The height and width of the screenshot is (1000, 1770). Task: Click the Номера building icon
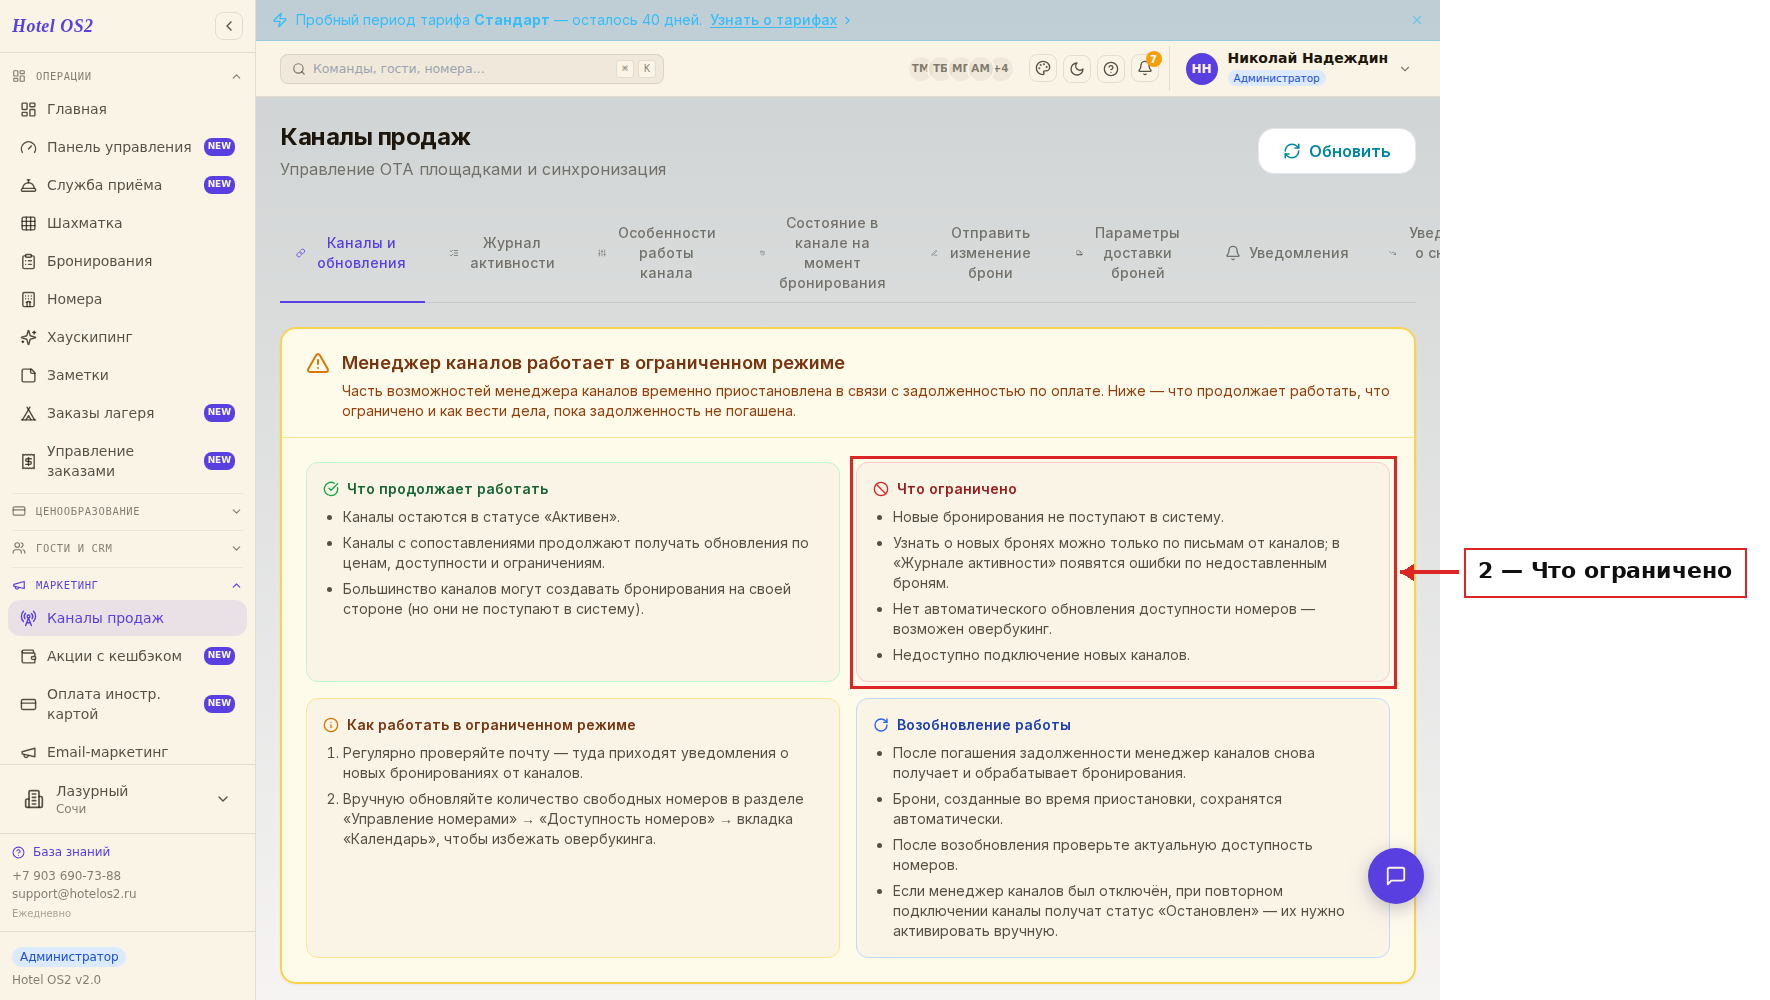[x=29, y=299]
